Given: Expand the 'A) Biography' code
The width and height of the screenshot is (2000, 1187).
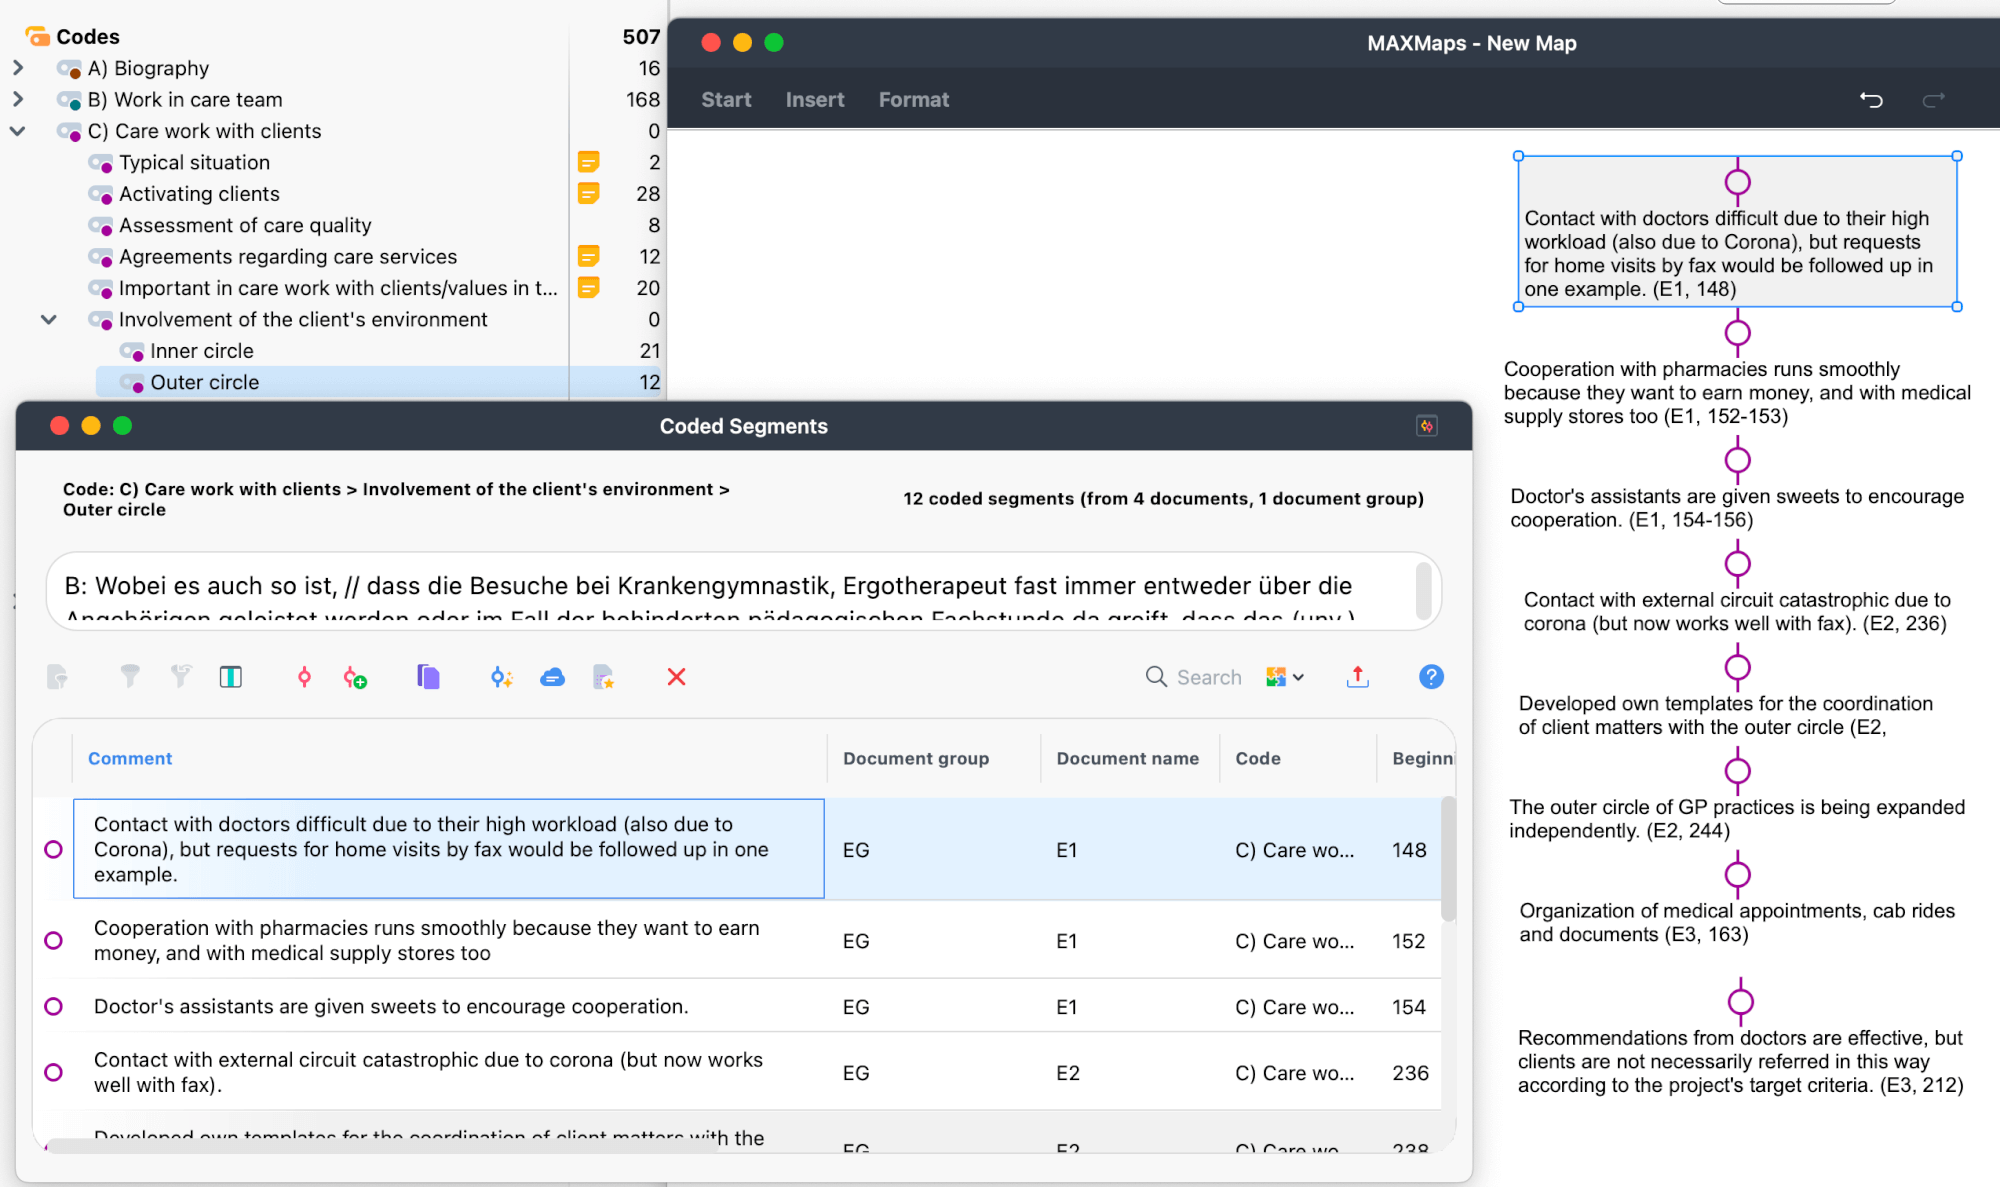Looking at the screenshot, I should [18, 68].
